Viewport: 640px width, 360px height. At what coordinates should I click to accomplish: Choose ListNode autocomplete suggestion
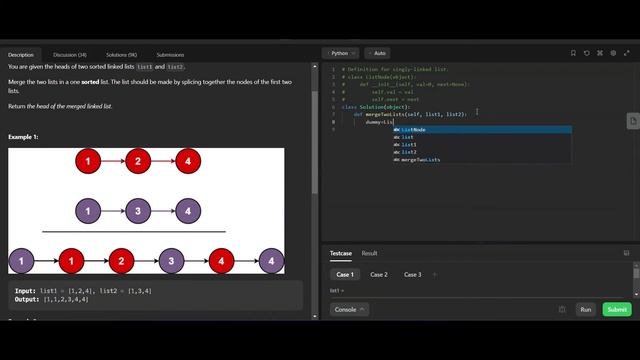coord(482,130)
